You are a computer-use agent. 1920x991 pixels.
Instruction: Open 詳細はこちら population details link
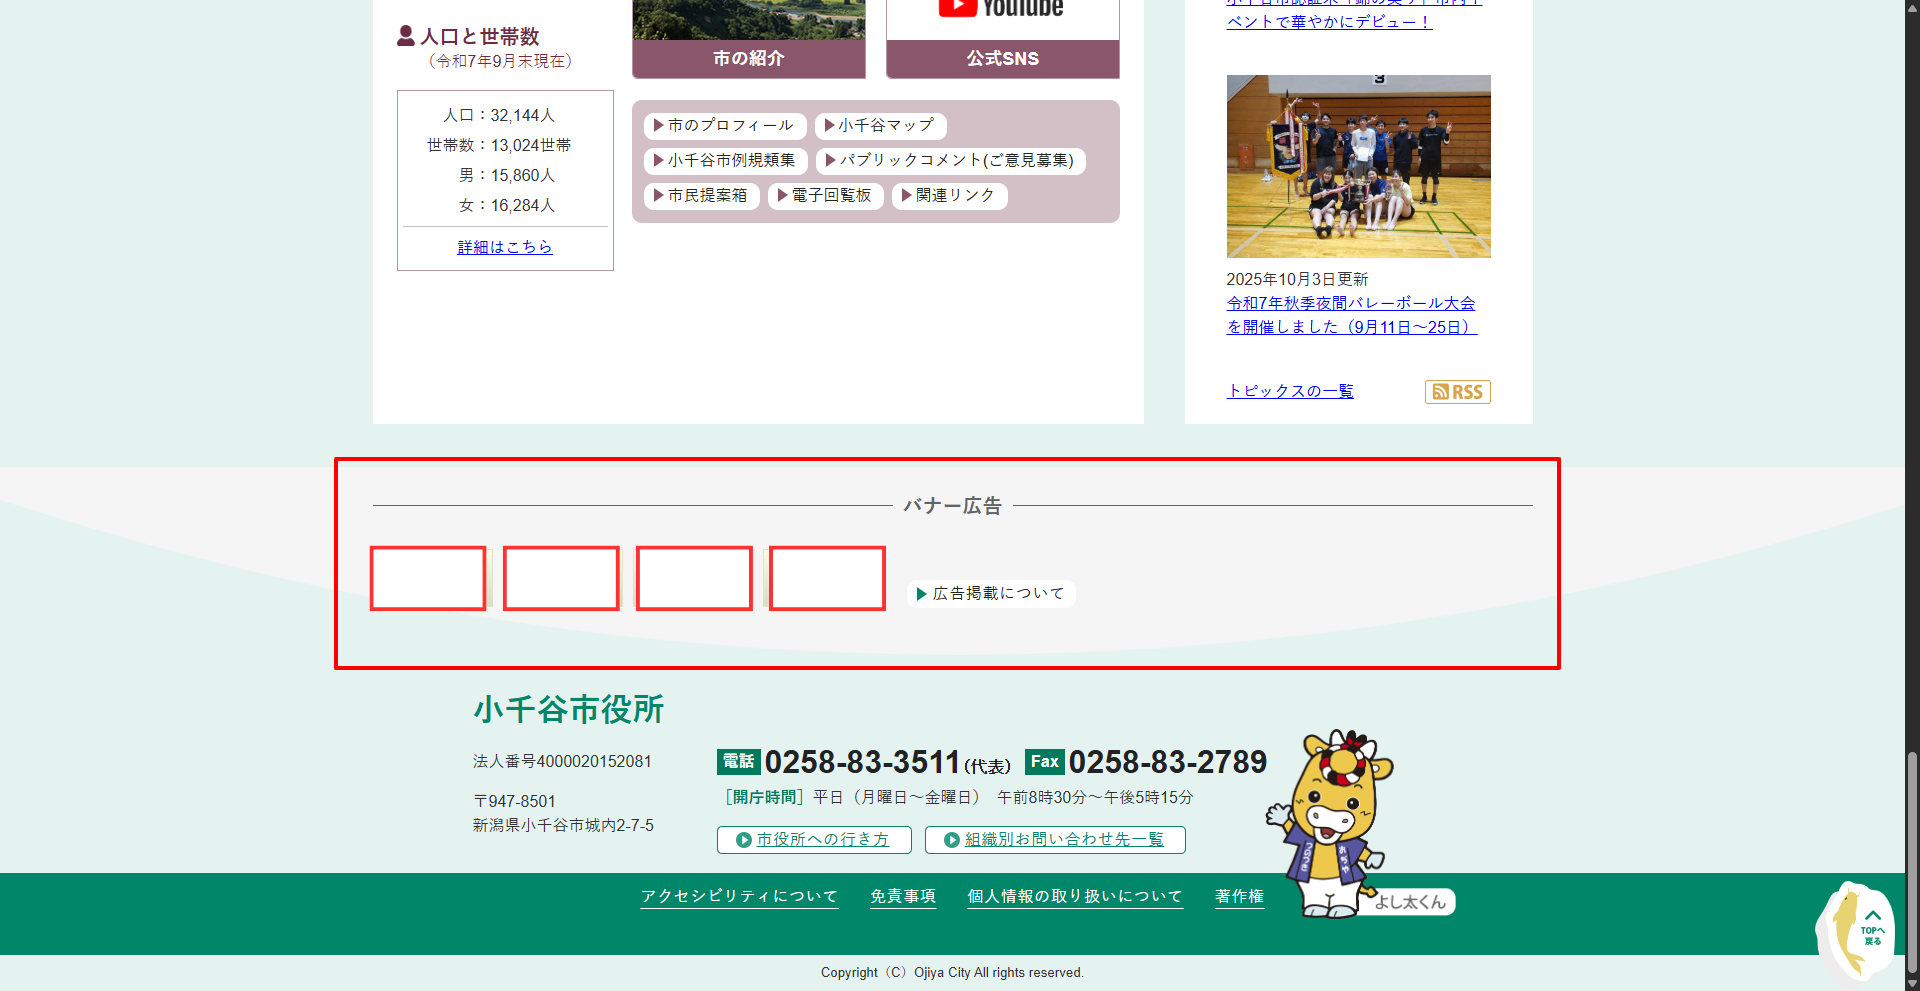point(505,247)
